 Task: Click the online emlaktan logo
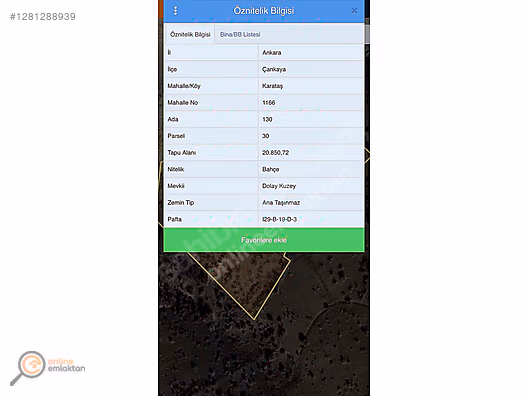(47, 368)
